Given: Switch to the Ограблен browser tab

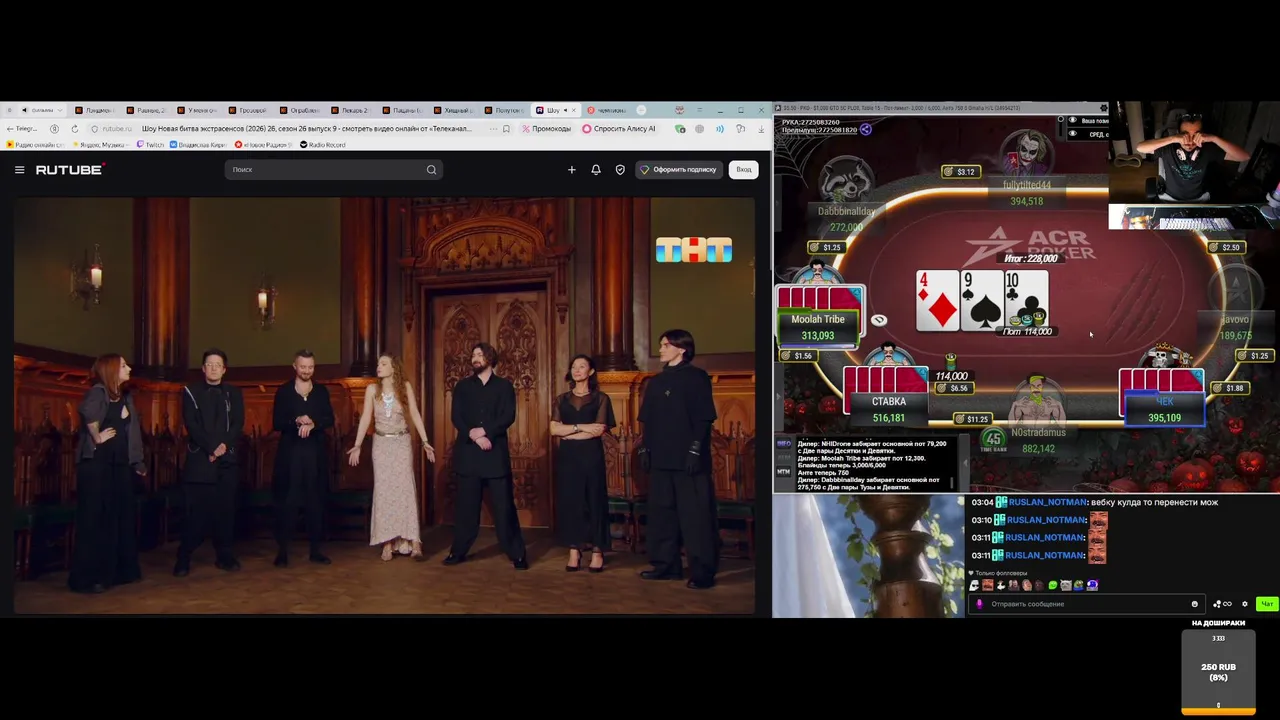Looking at the screenshot, I should 301,110.
